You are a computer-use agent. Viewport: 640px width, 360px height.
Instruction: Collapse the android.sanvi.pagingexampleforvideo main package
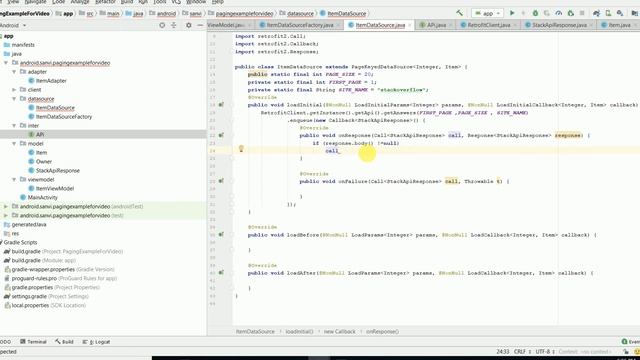pyautogui.click(x=6, y=63)
